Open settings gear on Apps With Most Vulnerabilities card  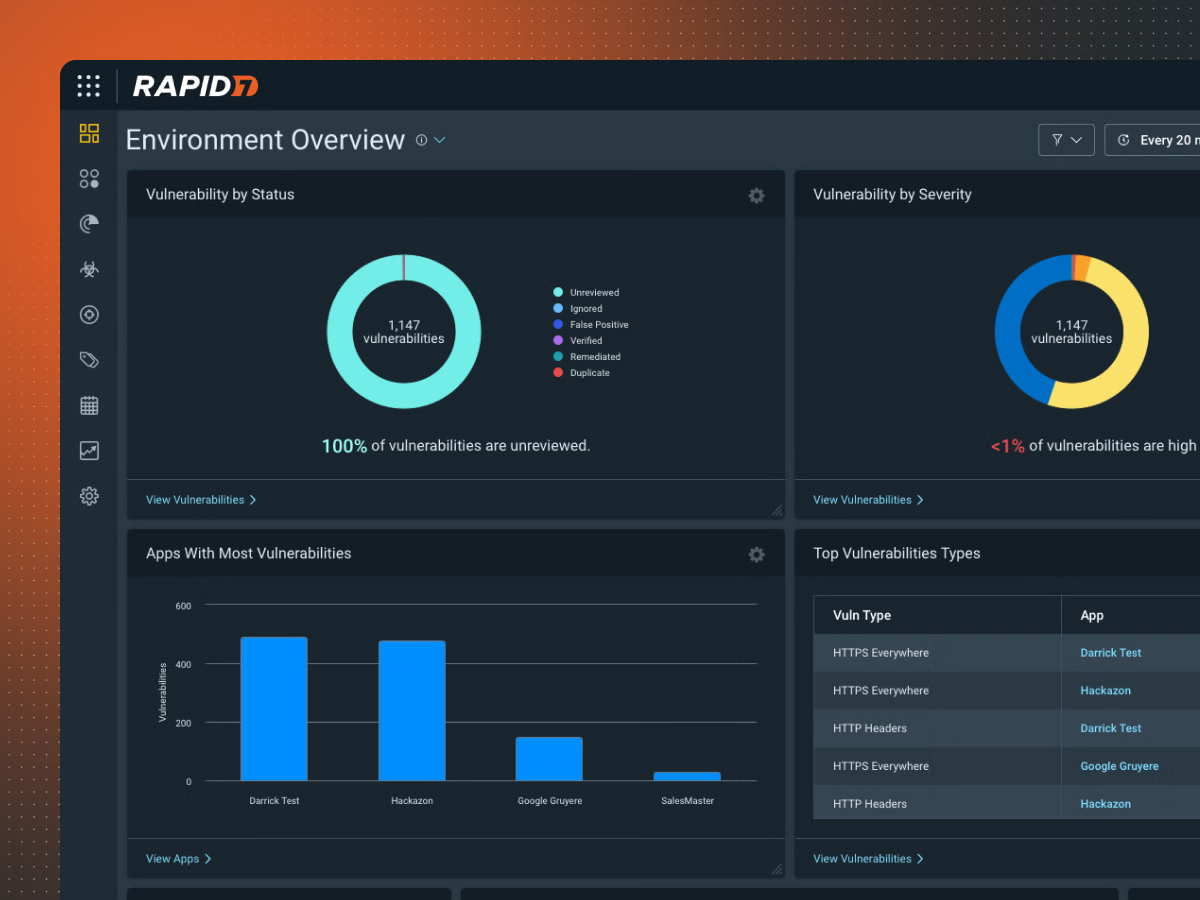coord(757,554)
